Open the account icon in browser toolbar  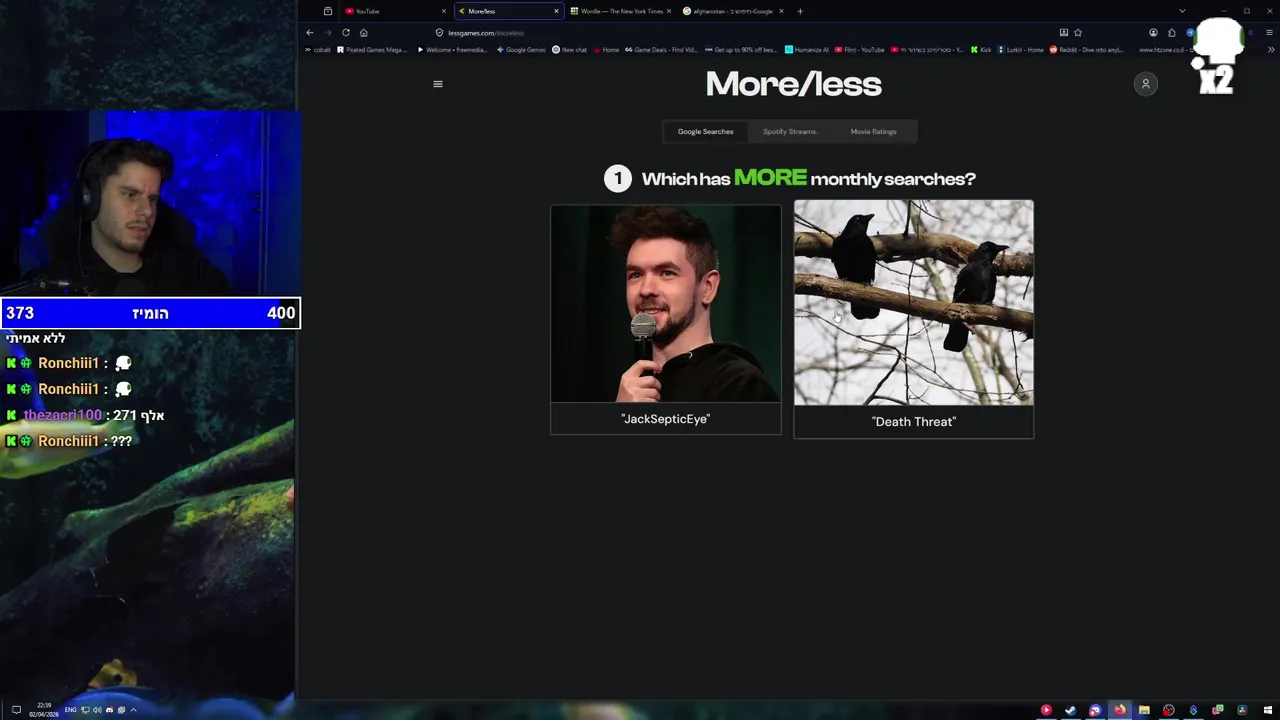coord(1153,33)
